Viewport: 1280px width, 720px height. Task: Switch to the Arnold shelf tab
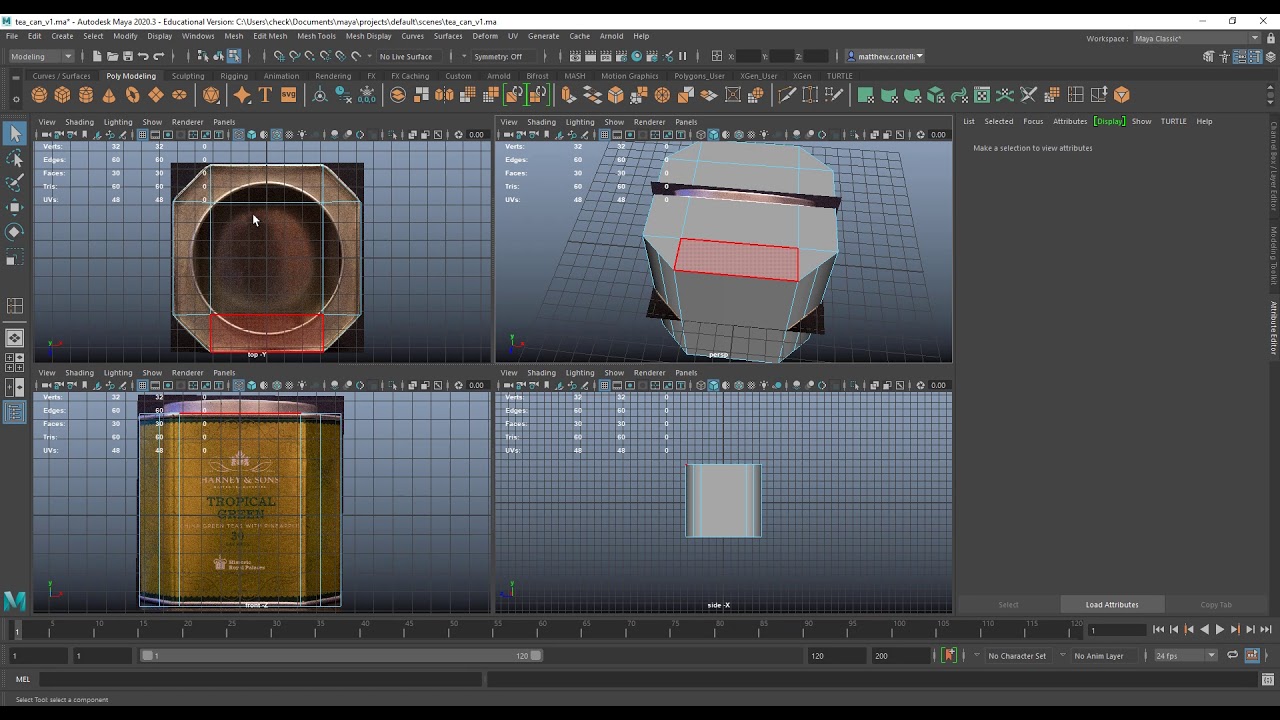click(498, 76)
